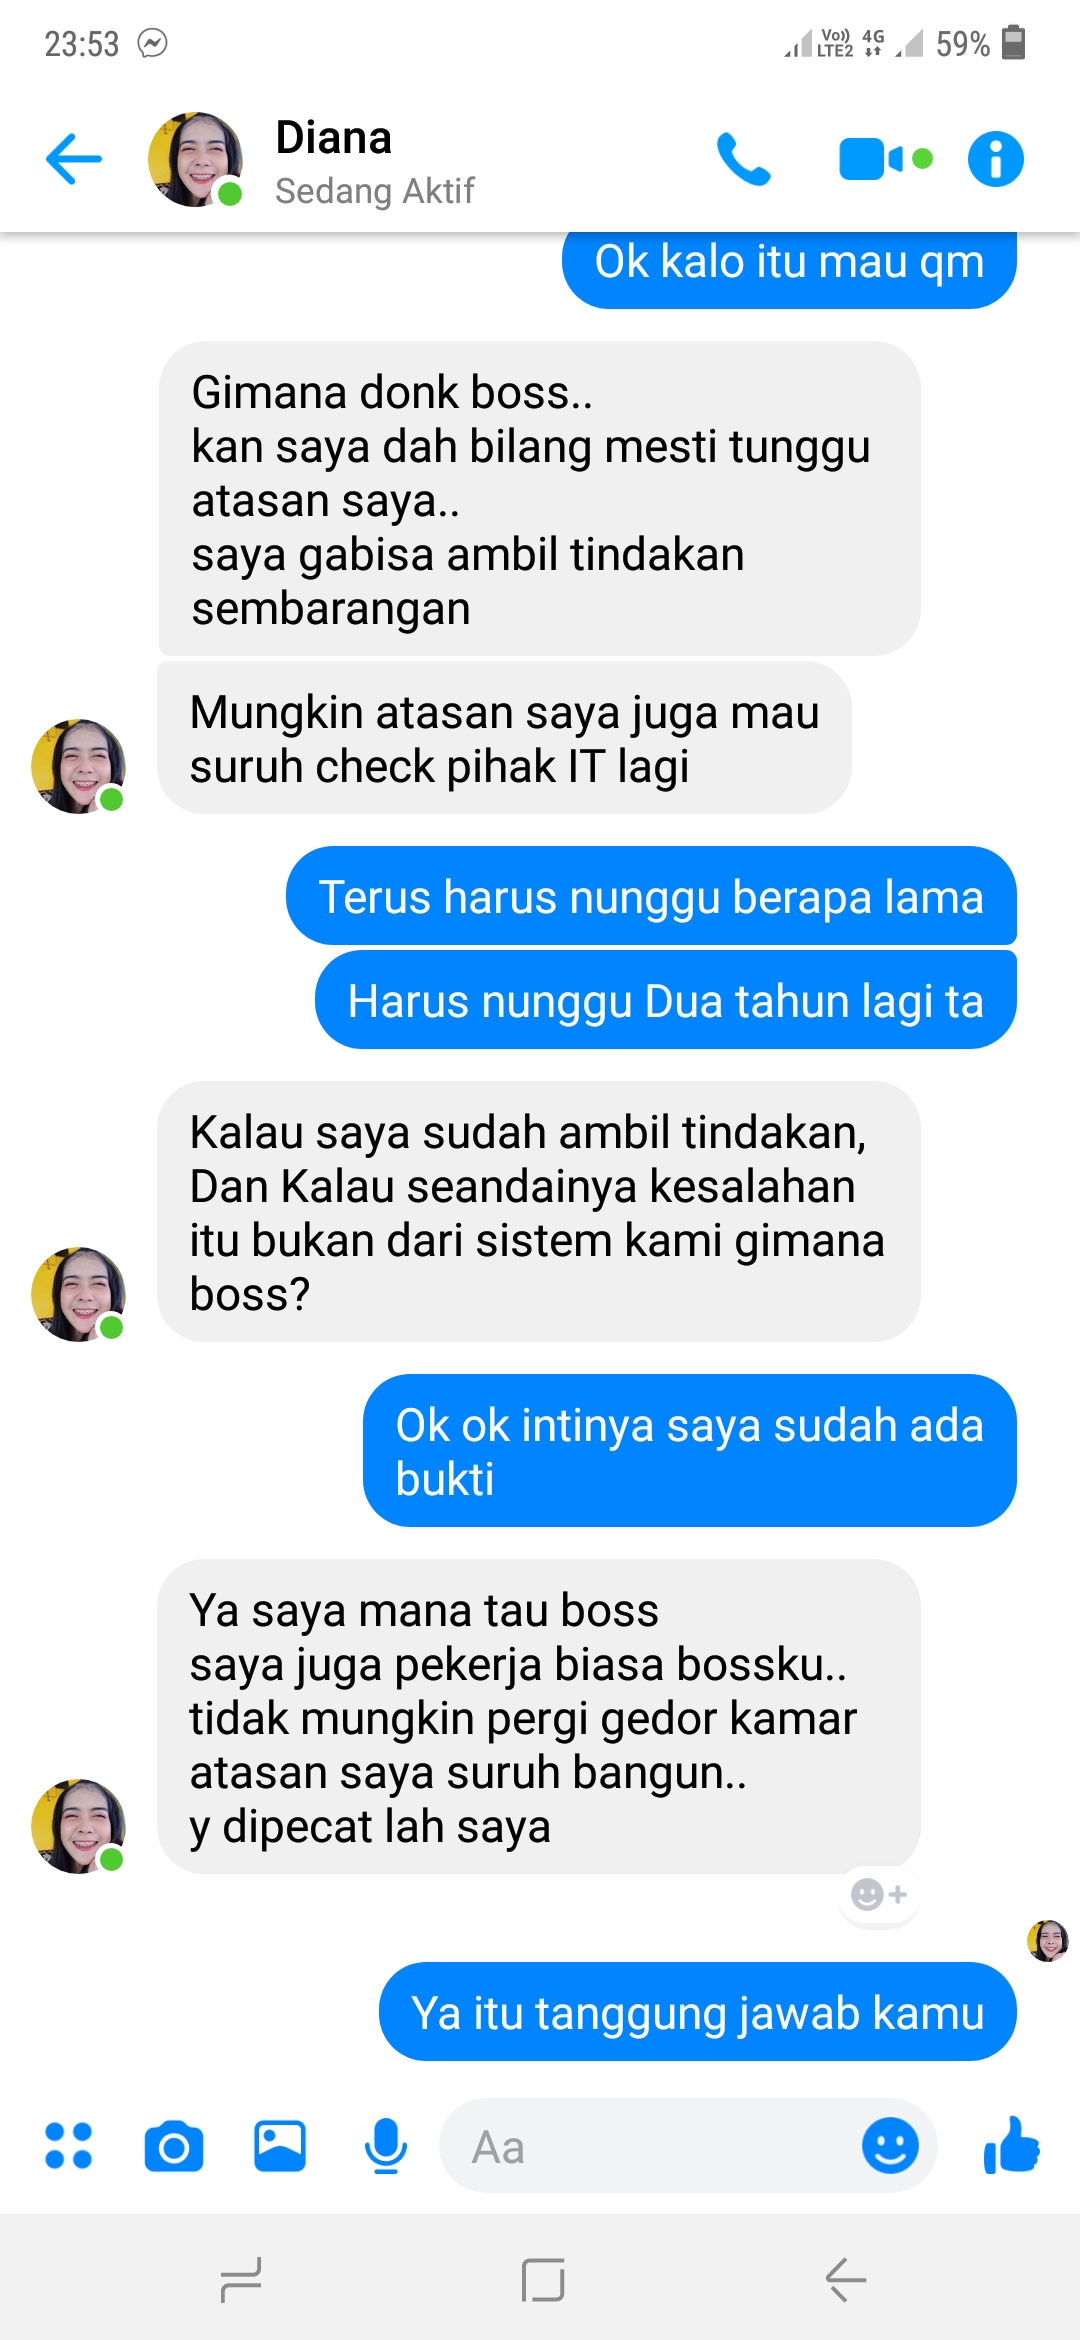Screen dimensions: 1080x2340
Task: Open the camera from the composer bar
Action: coord(174,2146)
